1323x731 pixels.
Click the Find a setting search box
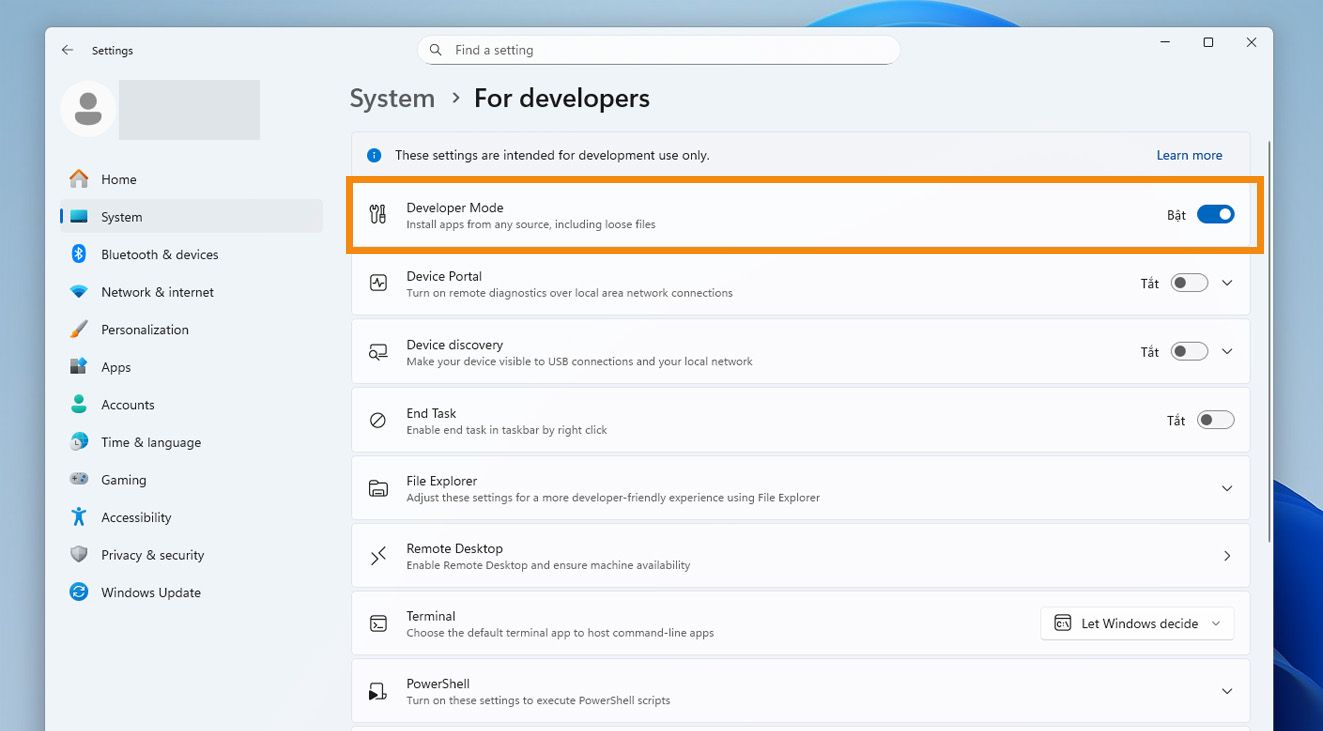pos(658,50)
